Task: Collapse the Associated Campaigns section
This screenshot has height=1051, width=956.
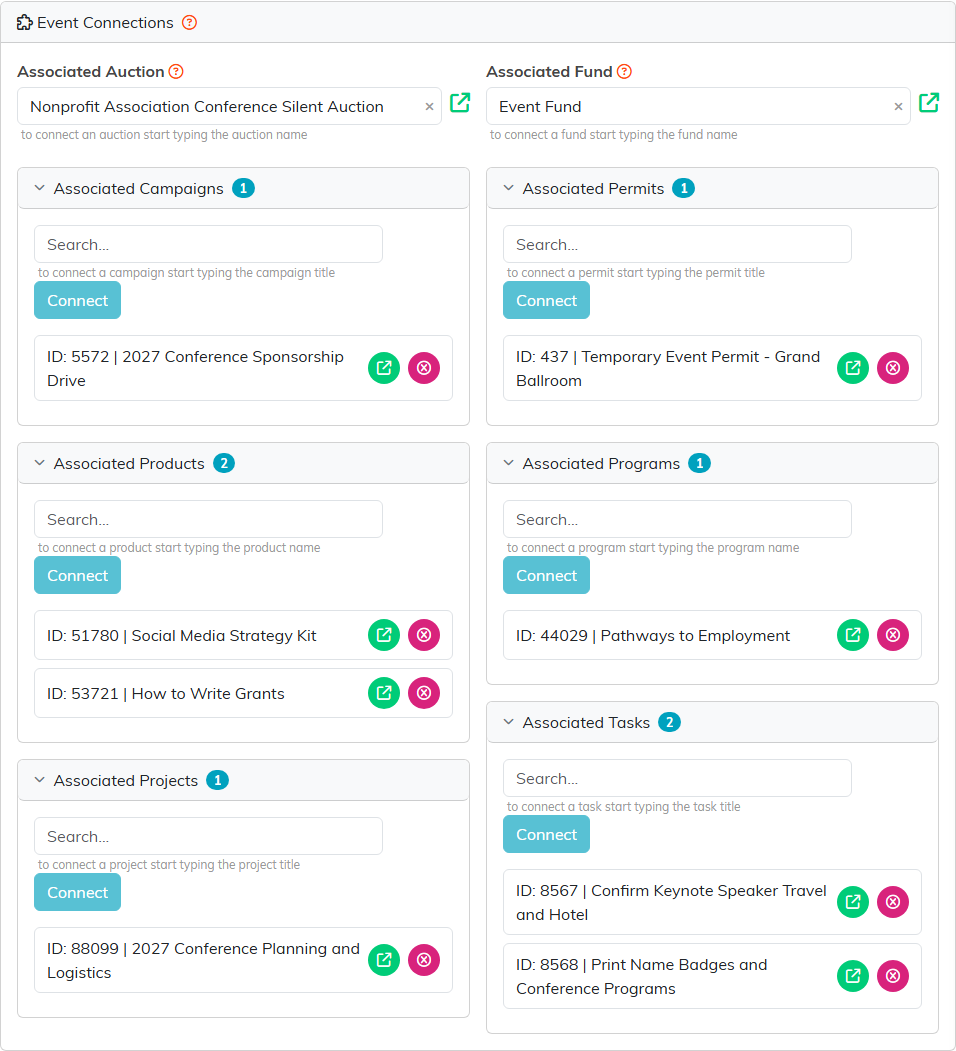Action: (40, 188)
